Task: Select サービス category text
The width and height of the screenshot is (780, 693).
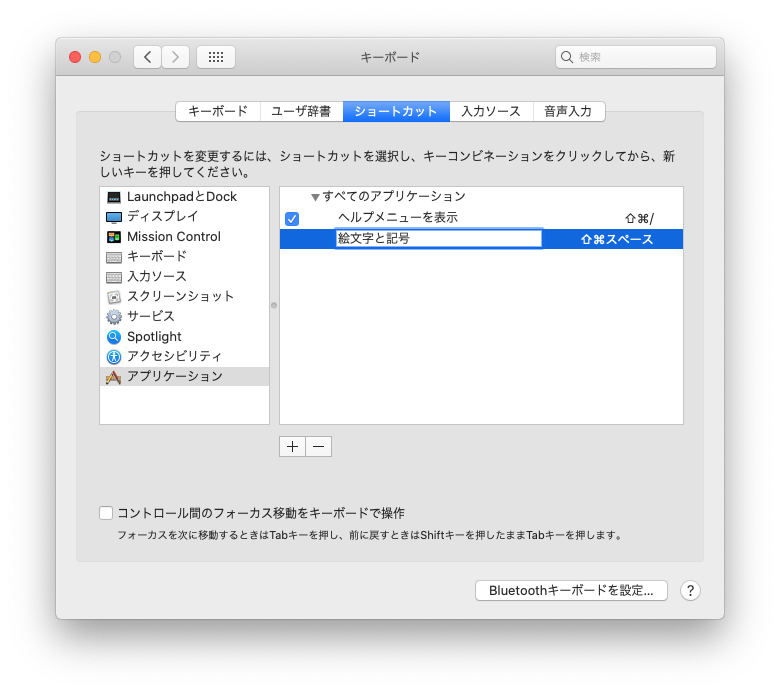Action: point(151,316)
